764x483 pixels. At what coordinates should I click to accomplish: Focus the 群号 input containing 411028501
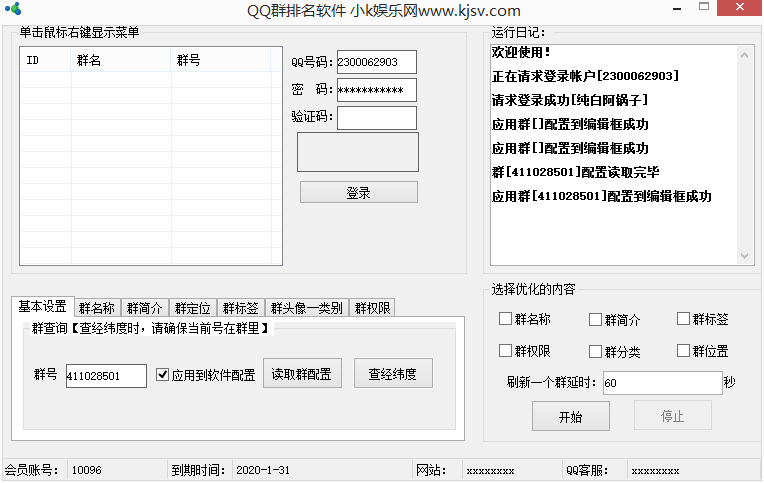click(106, 376)
